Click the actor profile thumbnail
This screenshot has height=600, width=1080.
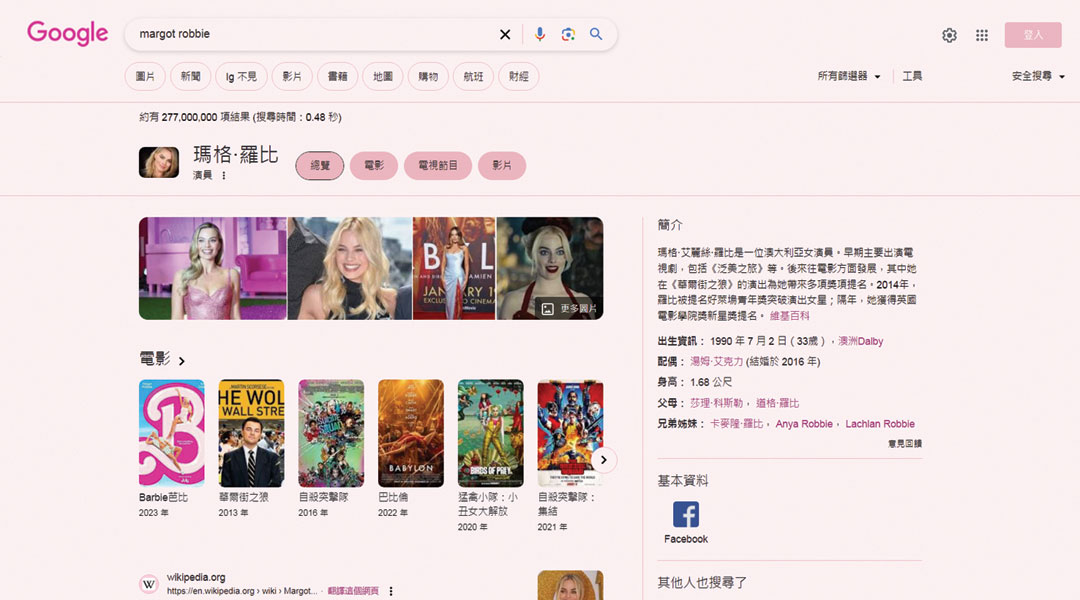click(x=159, y=163)
